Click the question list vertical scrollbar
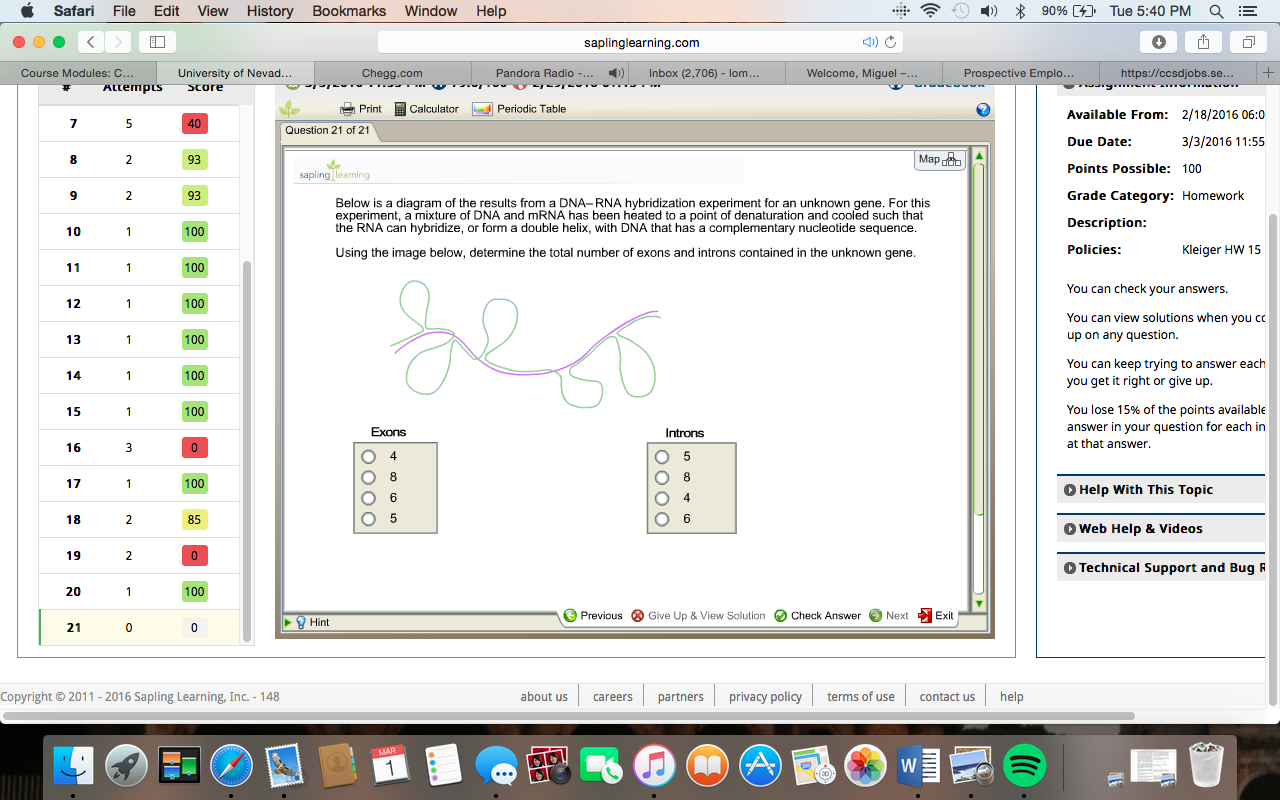1280x800 pixels. pyautogui.click(x=247, y=450)
